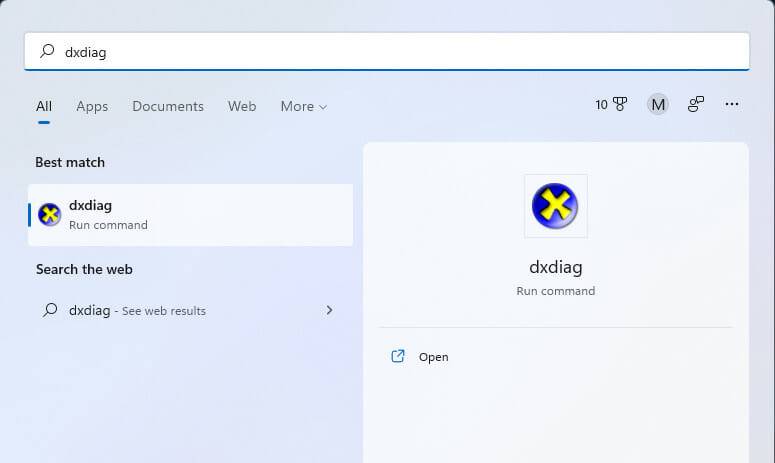
Task: Click the feedback/chat people icon
Action: click(x=695, y=104)
